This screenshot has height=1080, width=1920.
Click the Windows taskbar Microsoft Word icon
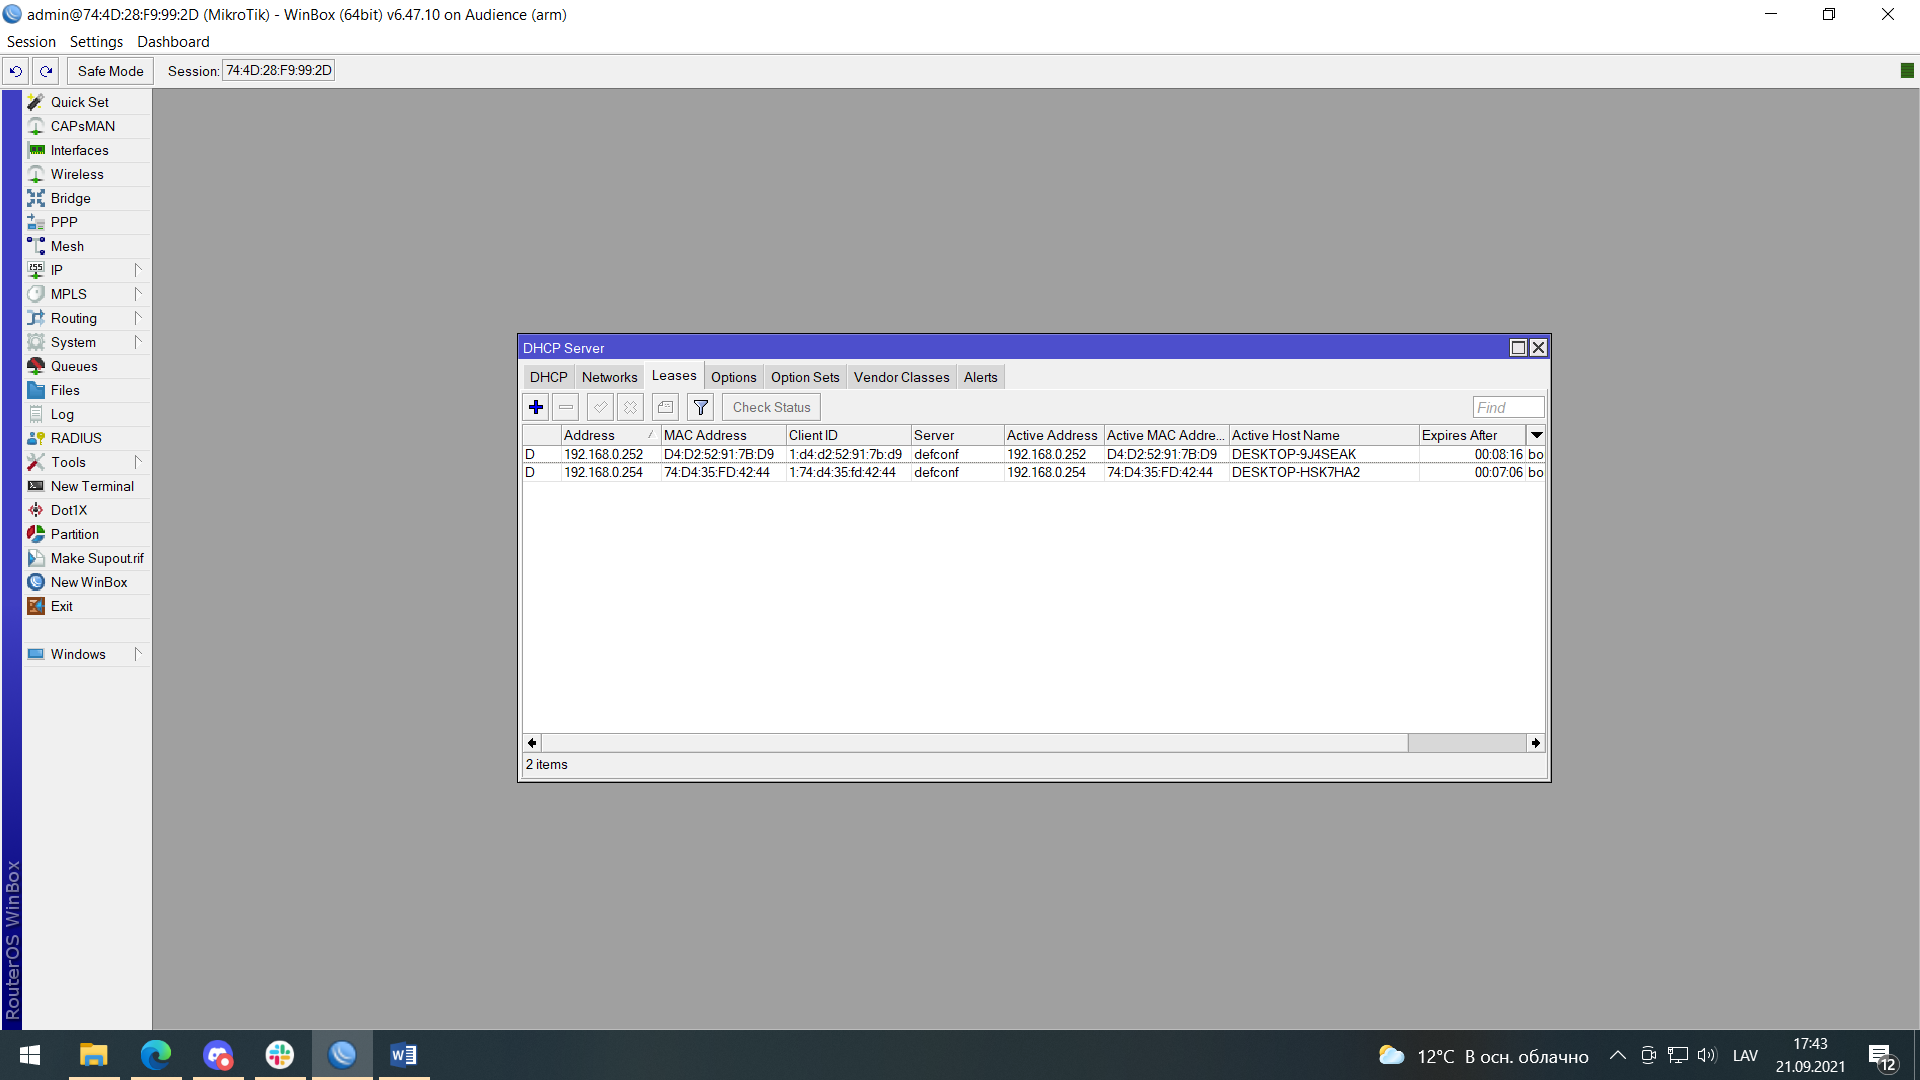click(x=404, y=1055)
